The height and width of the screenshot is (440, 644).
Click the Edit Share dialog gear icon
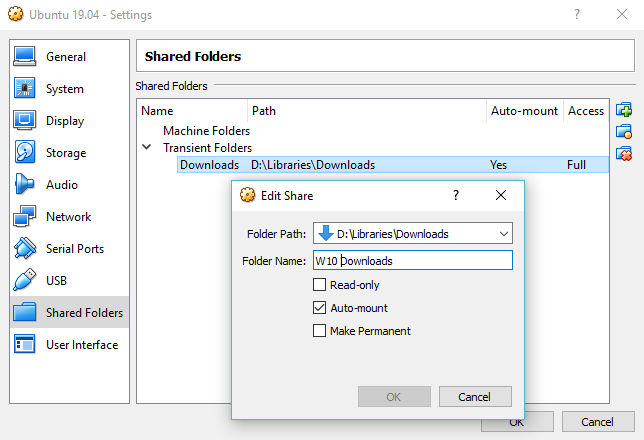pos(247,195)
